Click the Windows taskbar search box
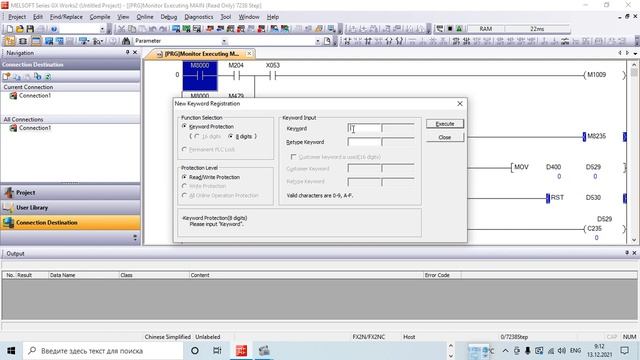 coord(102,351)
